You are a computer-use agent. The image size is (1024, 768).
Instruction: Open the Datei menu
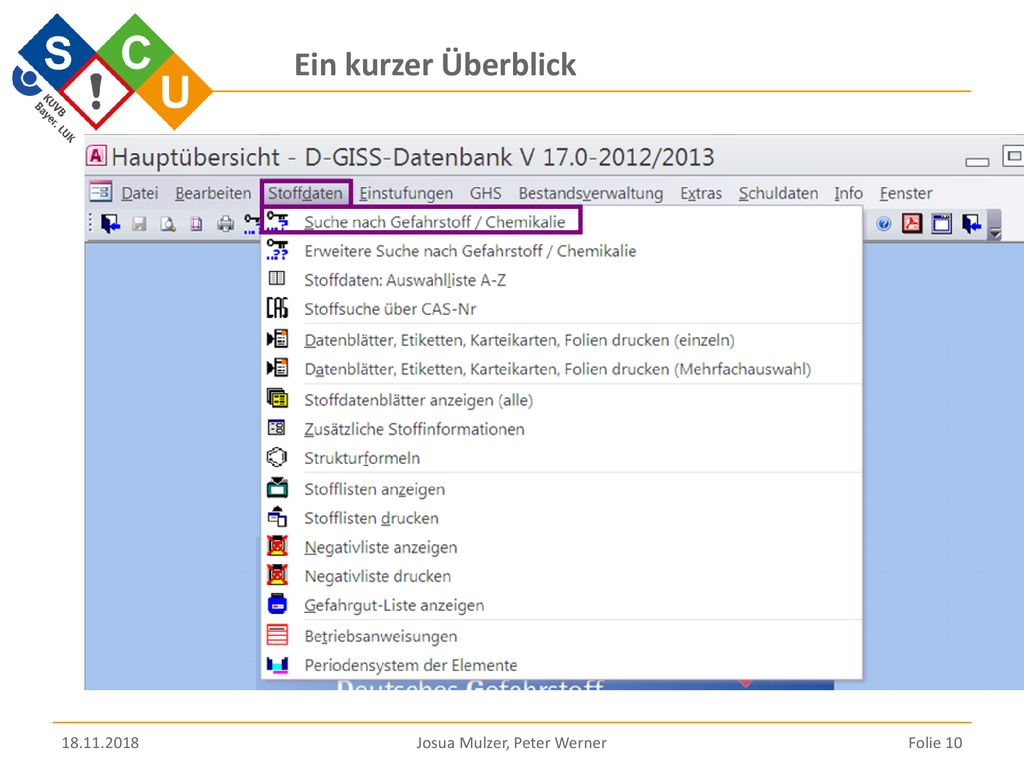140,193
